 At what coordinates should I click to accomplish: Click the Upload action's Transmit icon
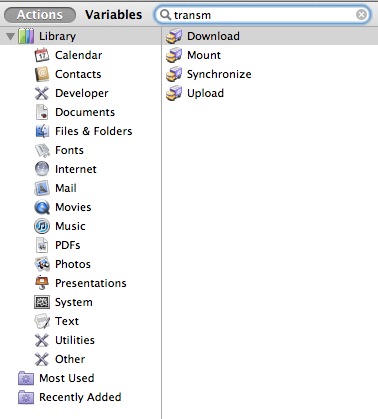(x=174, y=93)
